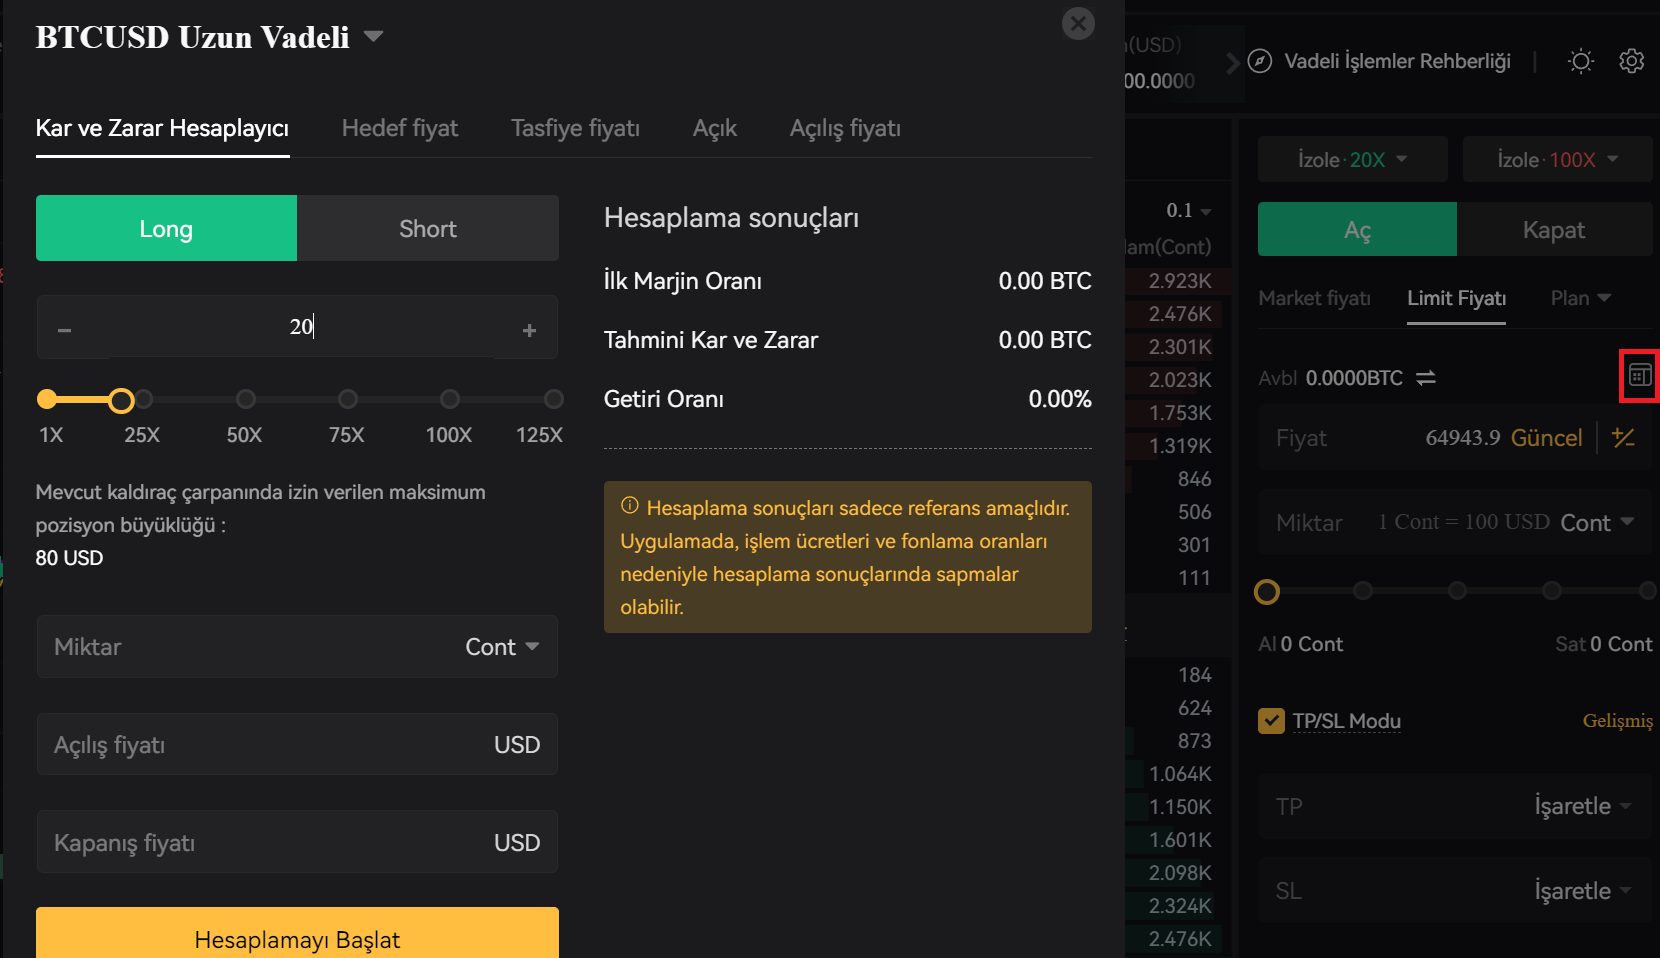Open the Plan order type dropdown
The image size is (1660, 958).
(1580, 298)
